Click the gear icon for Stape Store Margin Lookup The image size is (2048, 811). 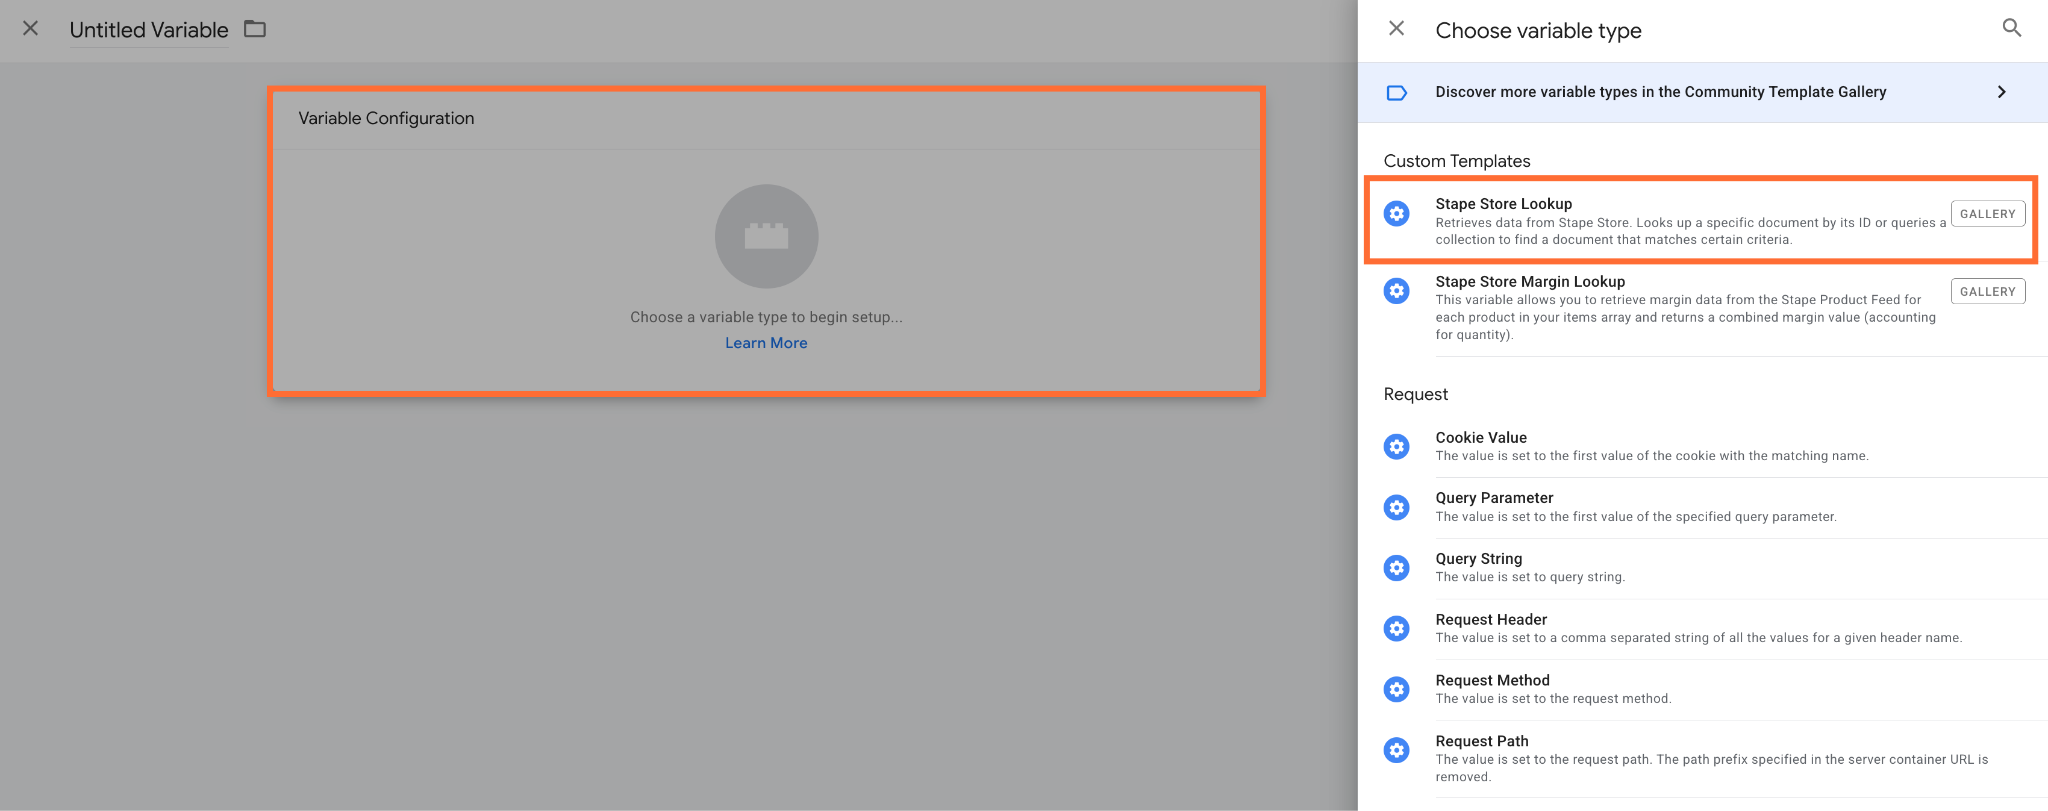click(1397, 291)
